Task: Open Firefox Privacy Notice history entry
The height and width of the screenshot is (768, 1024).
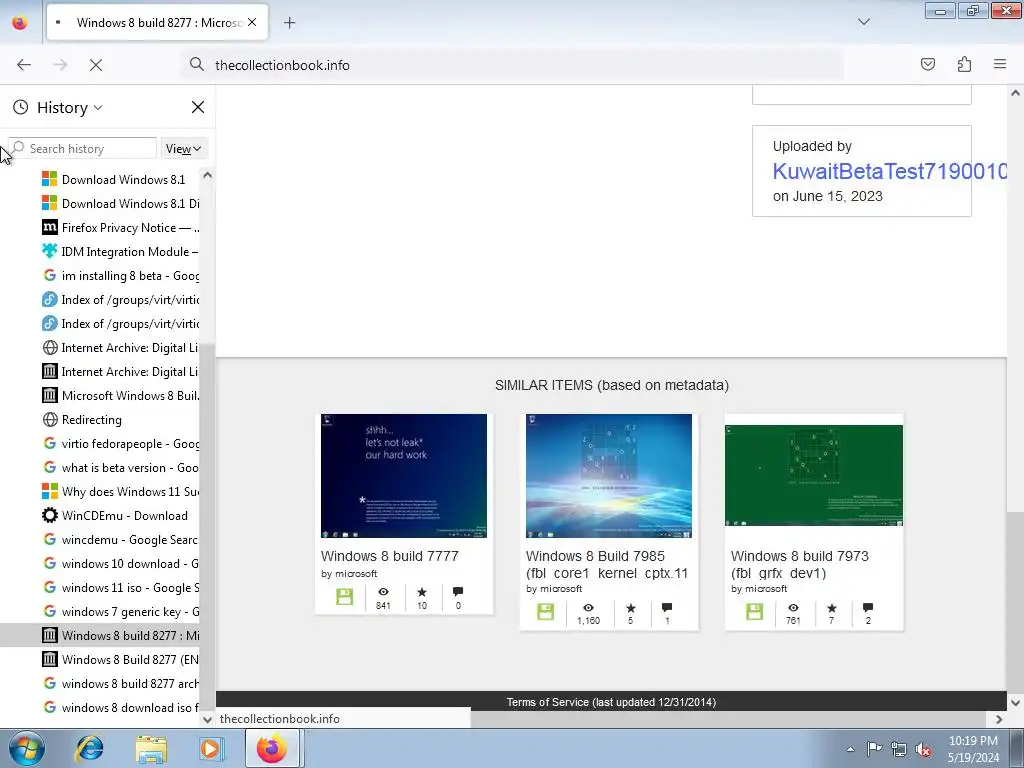Action: 120,228
